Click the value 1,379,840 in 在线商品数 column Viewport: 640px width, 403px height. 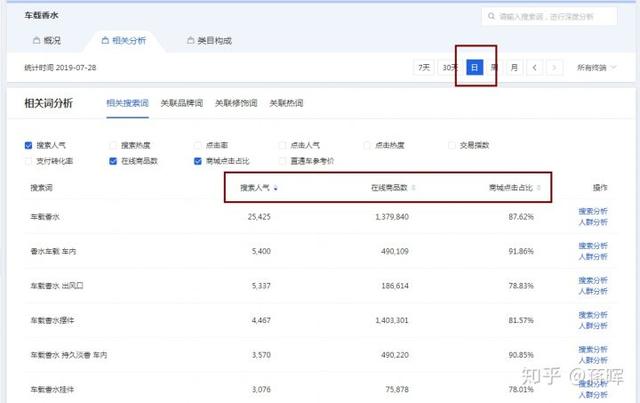click(x=392, y=217)
